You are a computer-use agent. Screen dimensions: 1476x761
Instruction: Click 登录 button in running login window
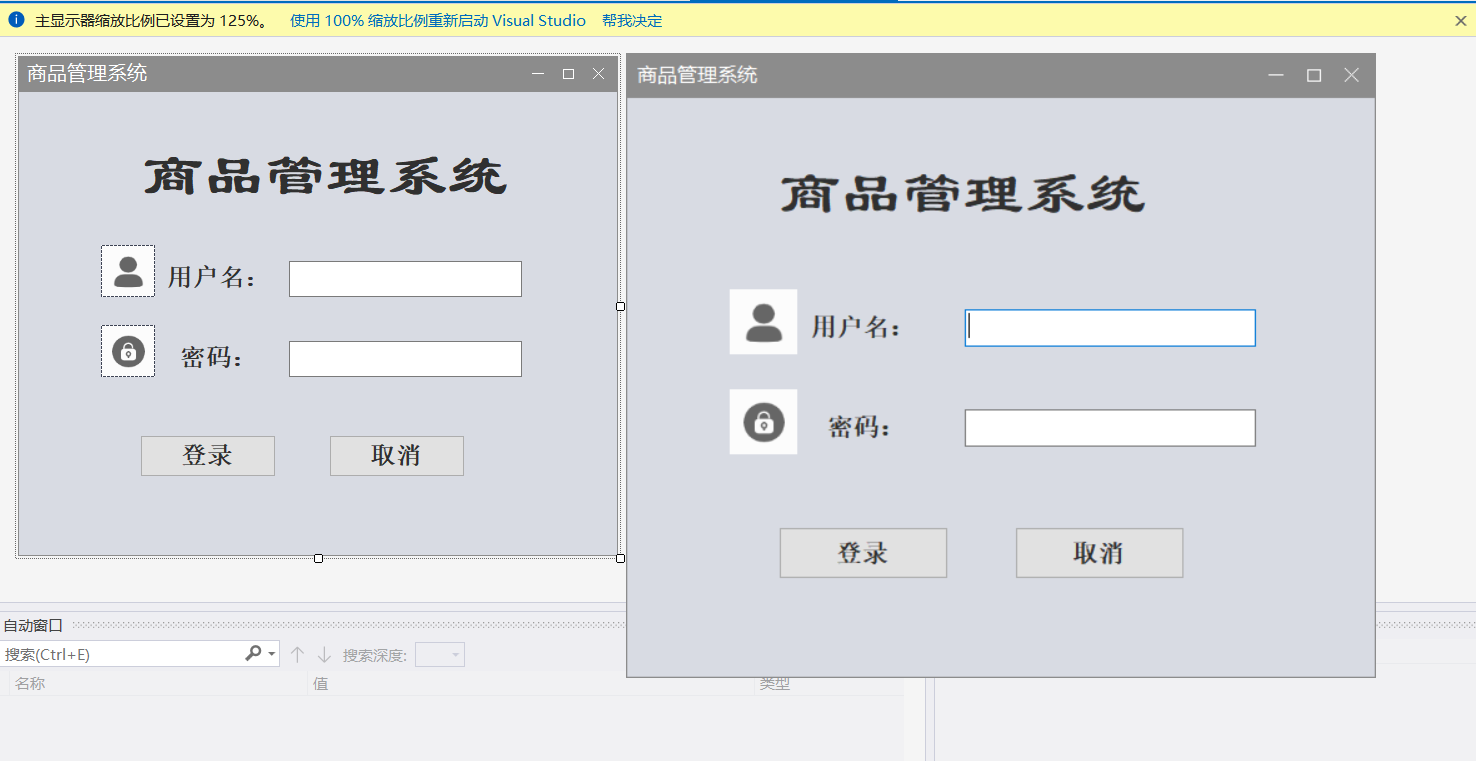click(863, 553)
